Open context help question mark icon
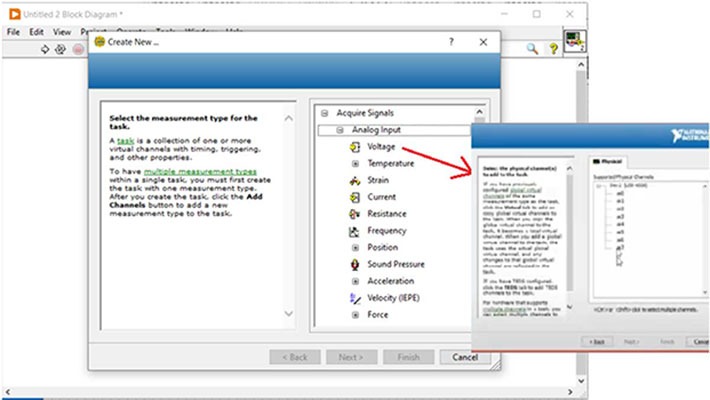This screenshot has width=710, height=400. point(553,49)
